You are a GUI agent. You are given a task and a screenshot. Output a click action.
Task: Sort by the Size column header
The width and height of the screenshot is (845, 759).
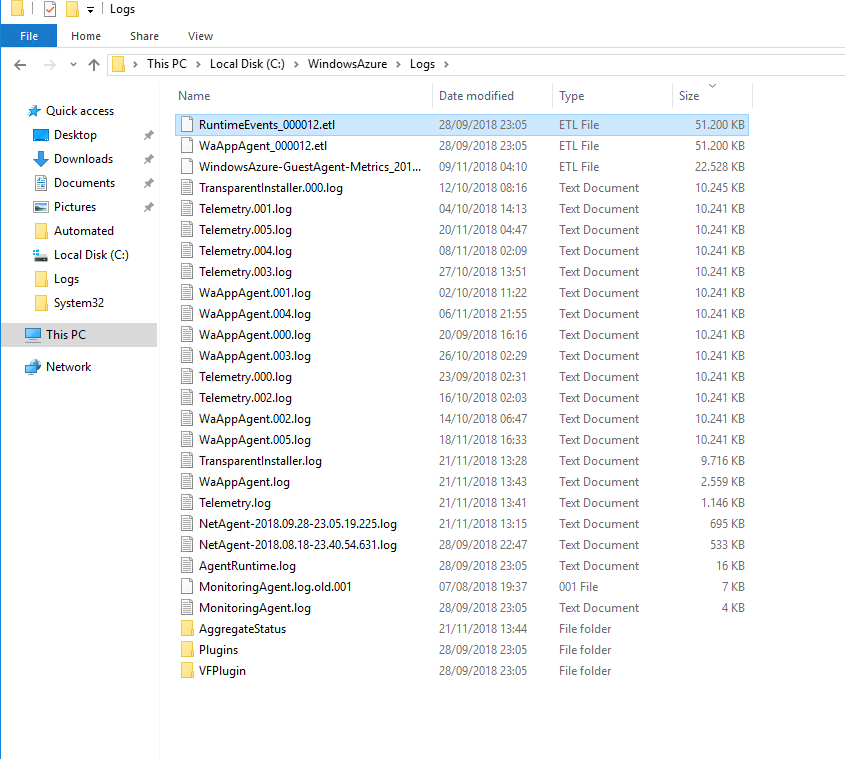click(x=689, y=96)
